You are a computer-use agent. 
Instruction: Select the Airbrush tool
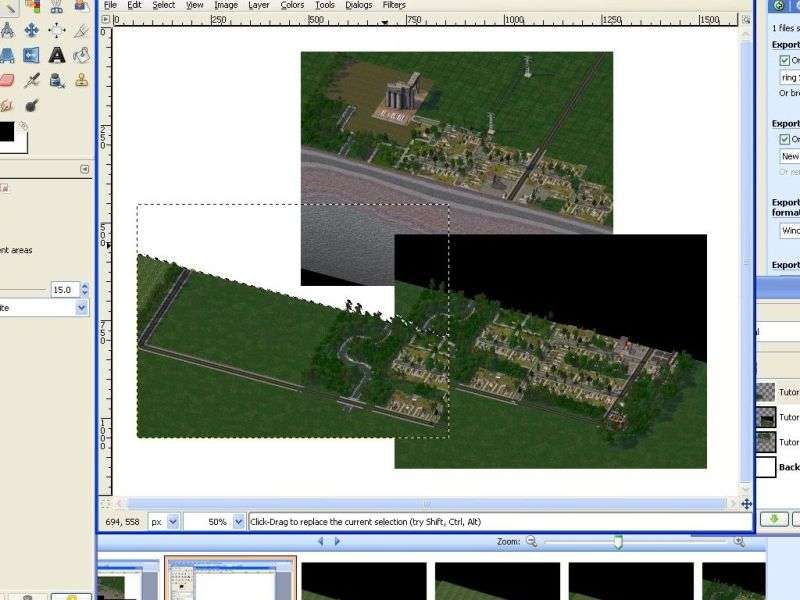[32, 80]
